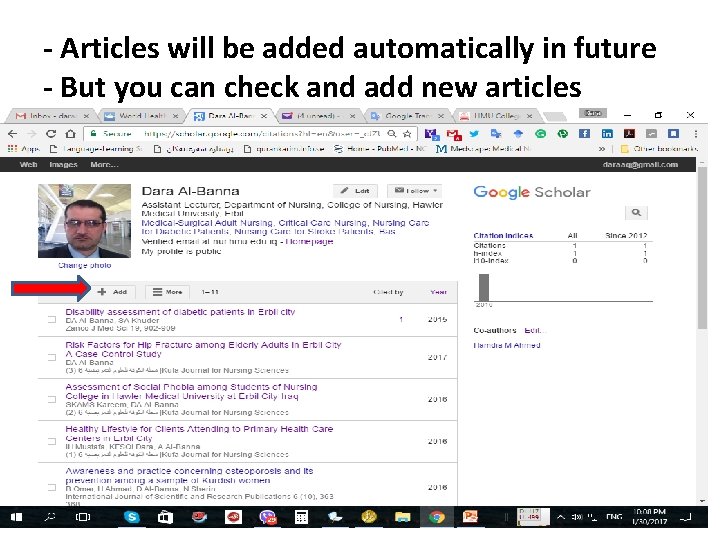
Task: Open Viber from the taskbar
Action: [268, 517]
